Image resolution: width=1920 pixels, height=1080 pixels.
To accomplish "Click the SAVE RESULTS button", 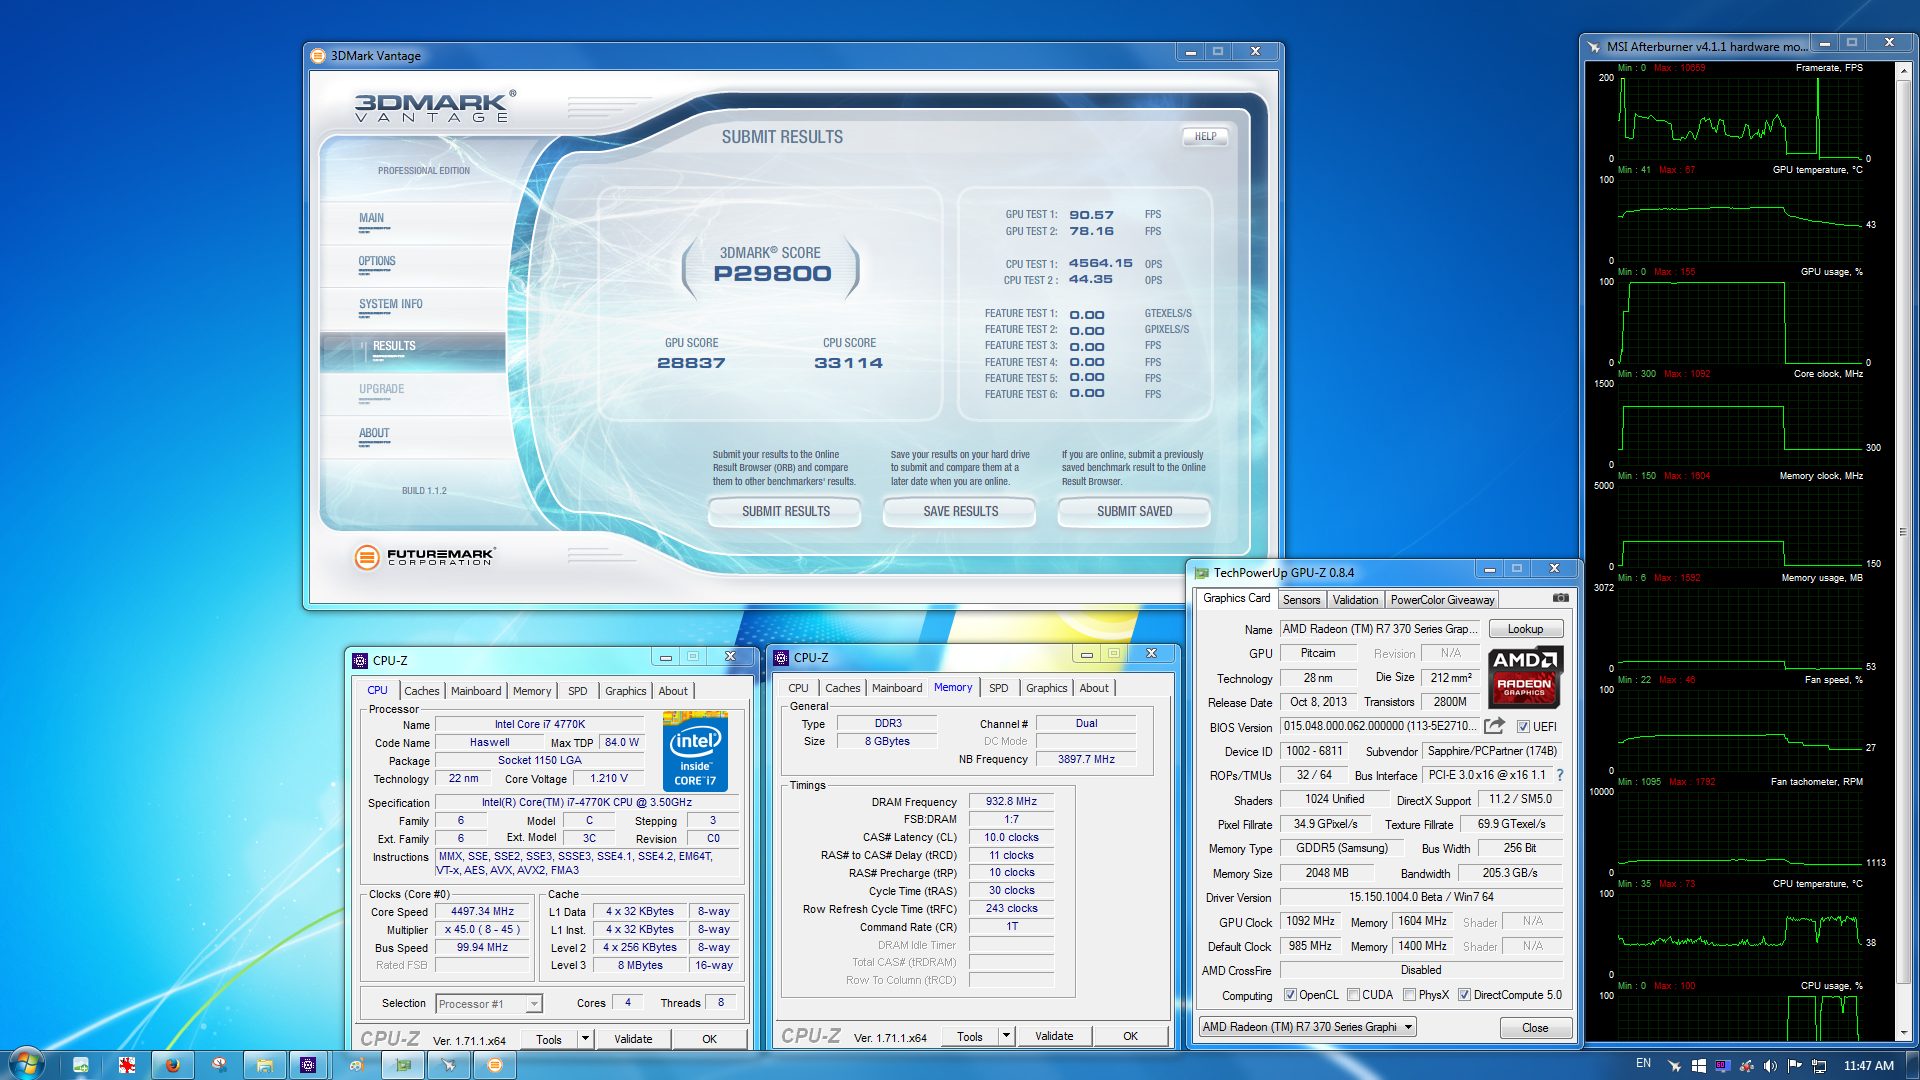I will pyautogui.click(x=960, y=511).
